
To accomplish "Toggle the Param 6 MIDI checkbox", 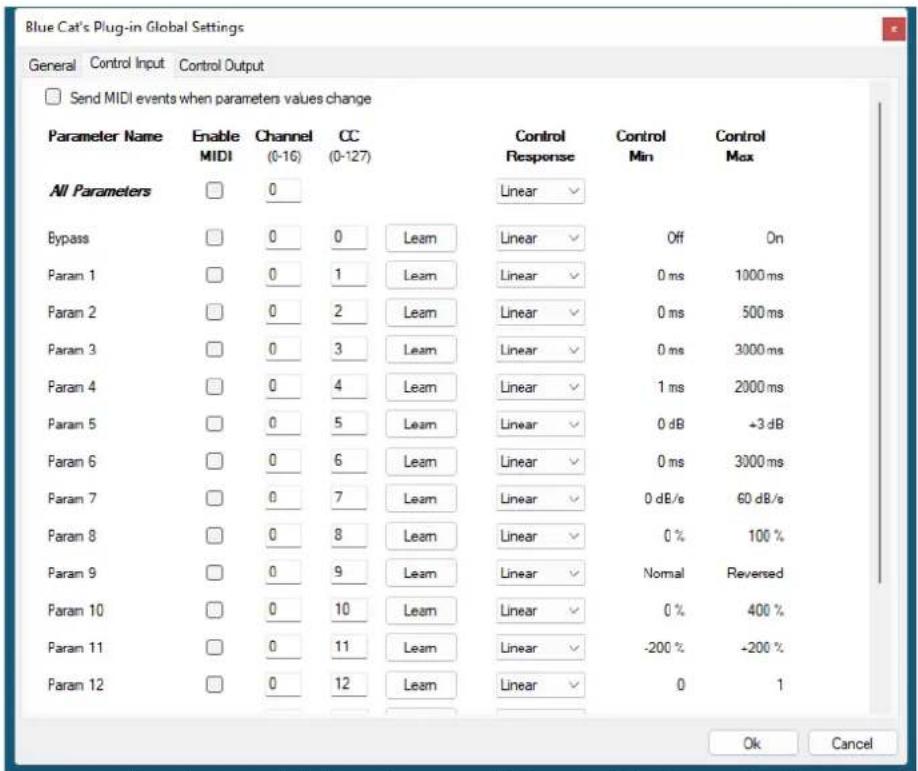I will coord(214,461).
